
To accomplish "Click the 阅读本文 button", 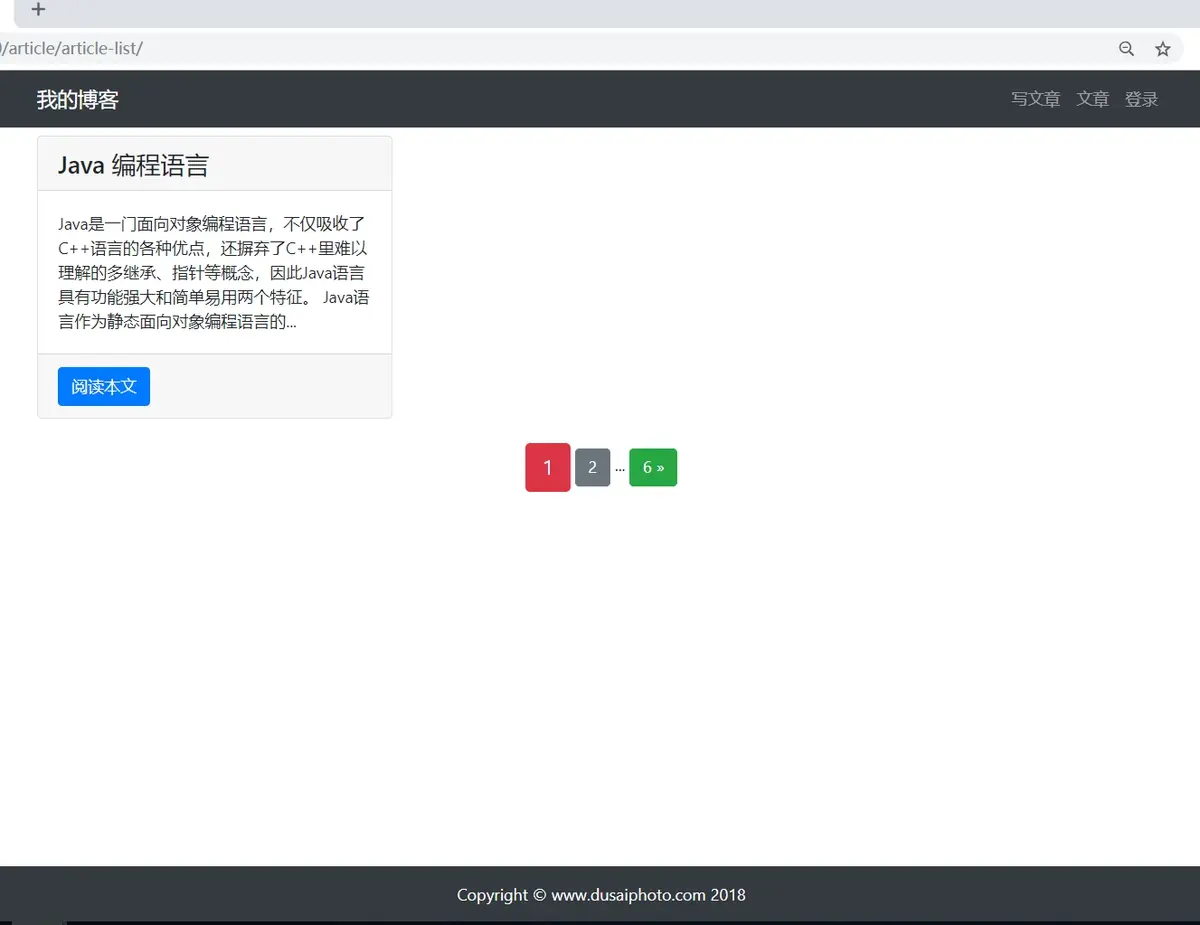I will (x=104, y=386).
